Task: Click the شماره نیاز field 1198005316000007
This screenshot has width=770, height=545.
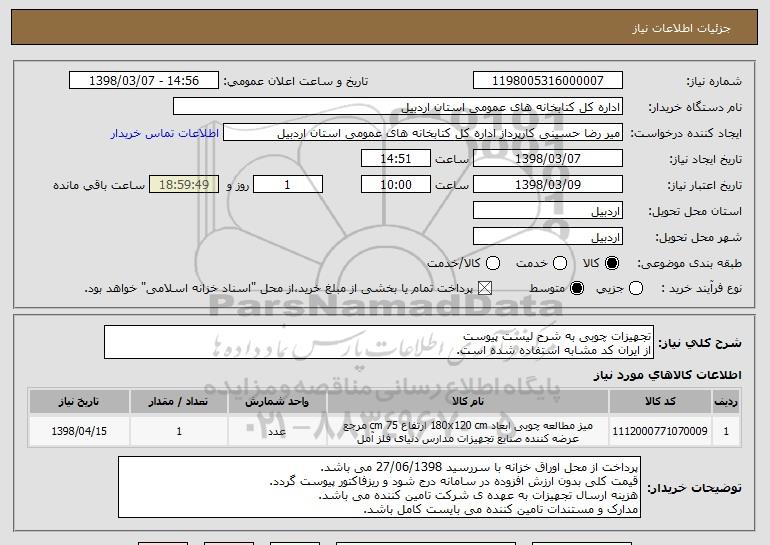Action: point(548,81)
